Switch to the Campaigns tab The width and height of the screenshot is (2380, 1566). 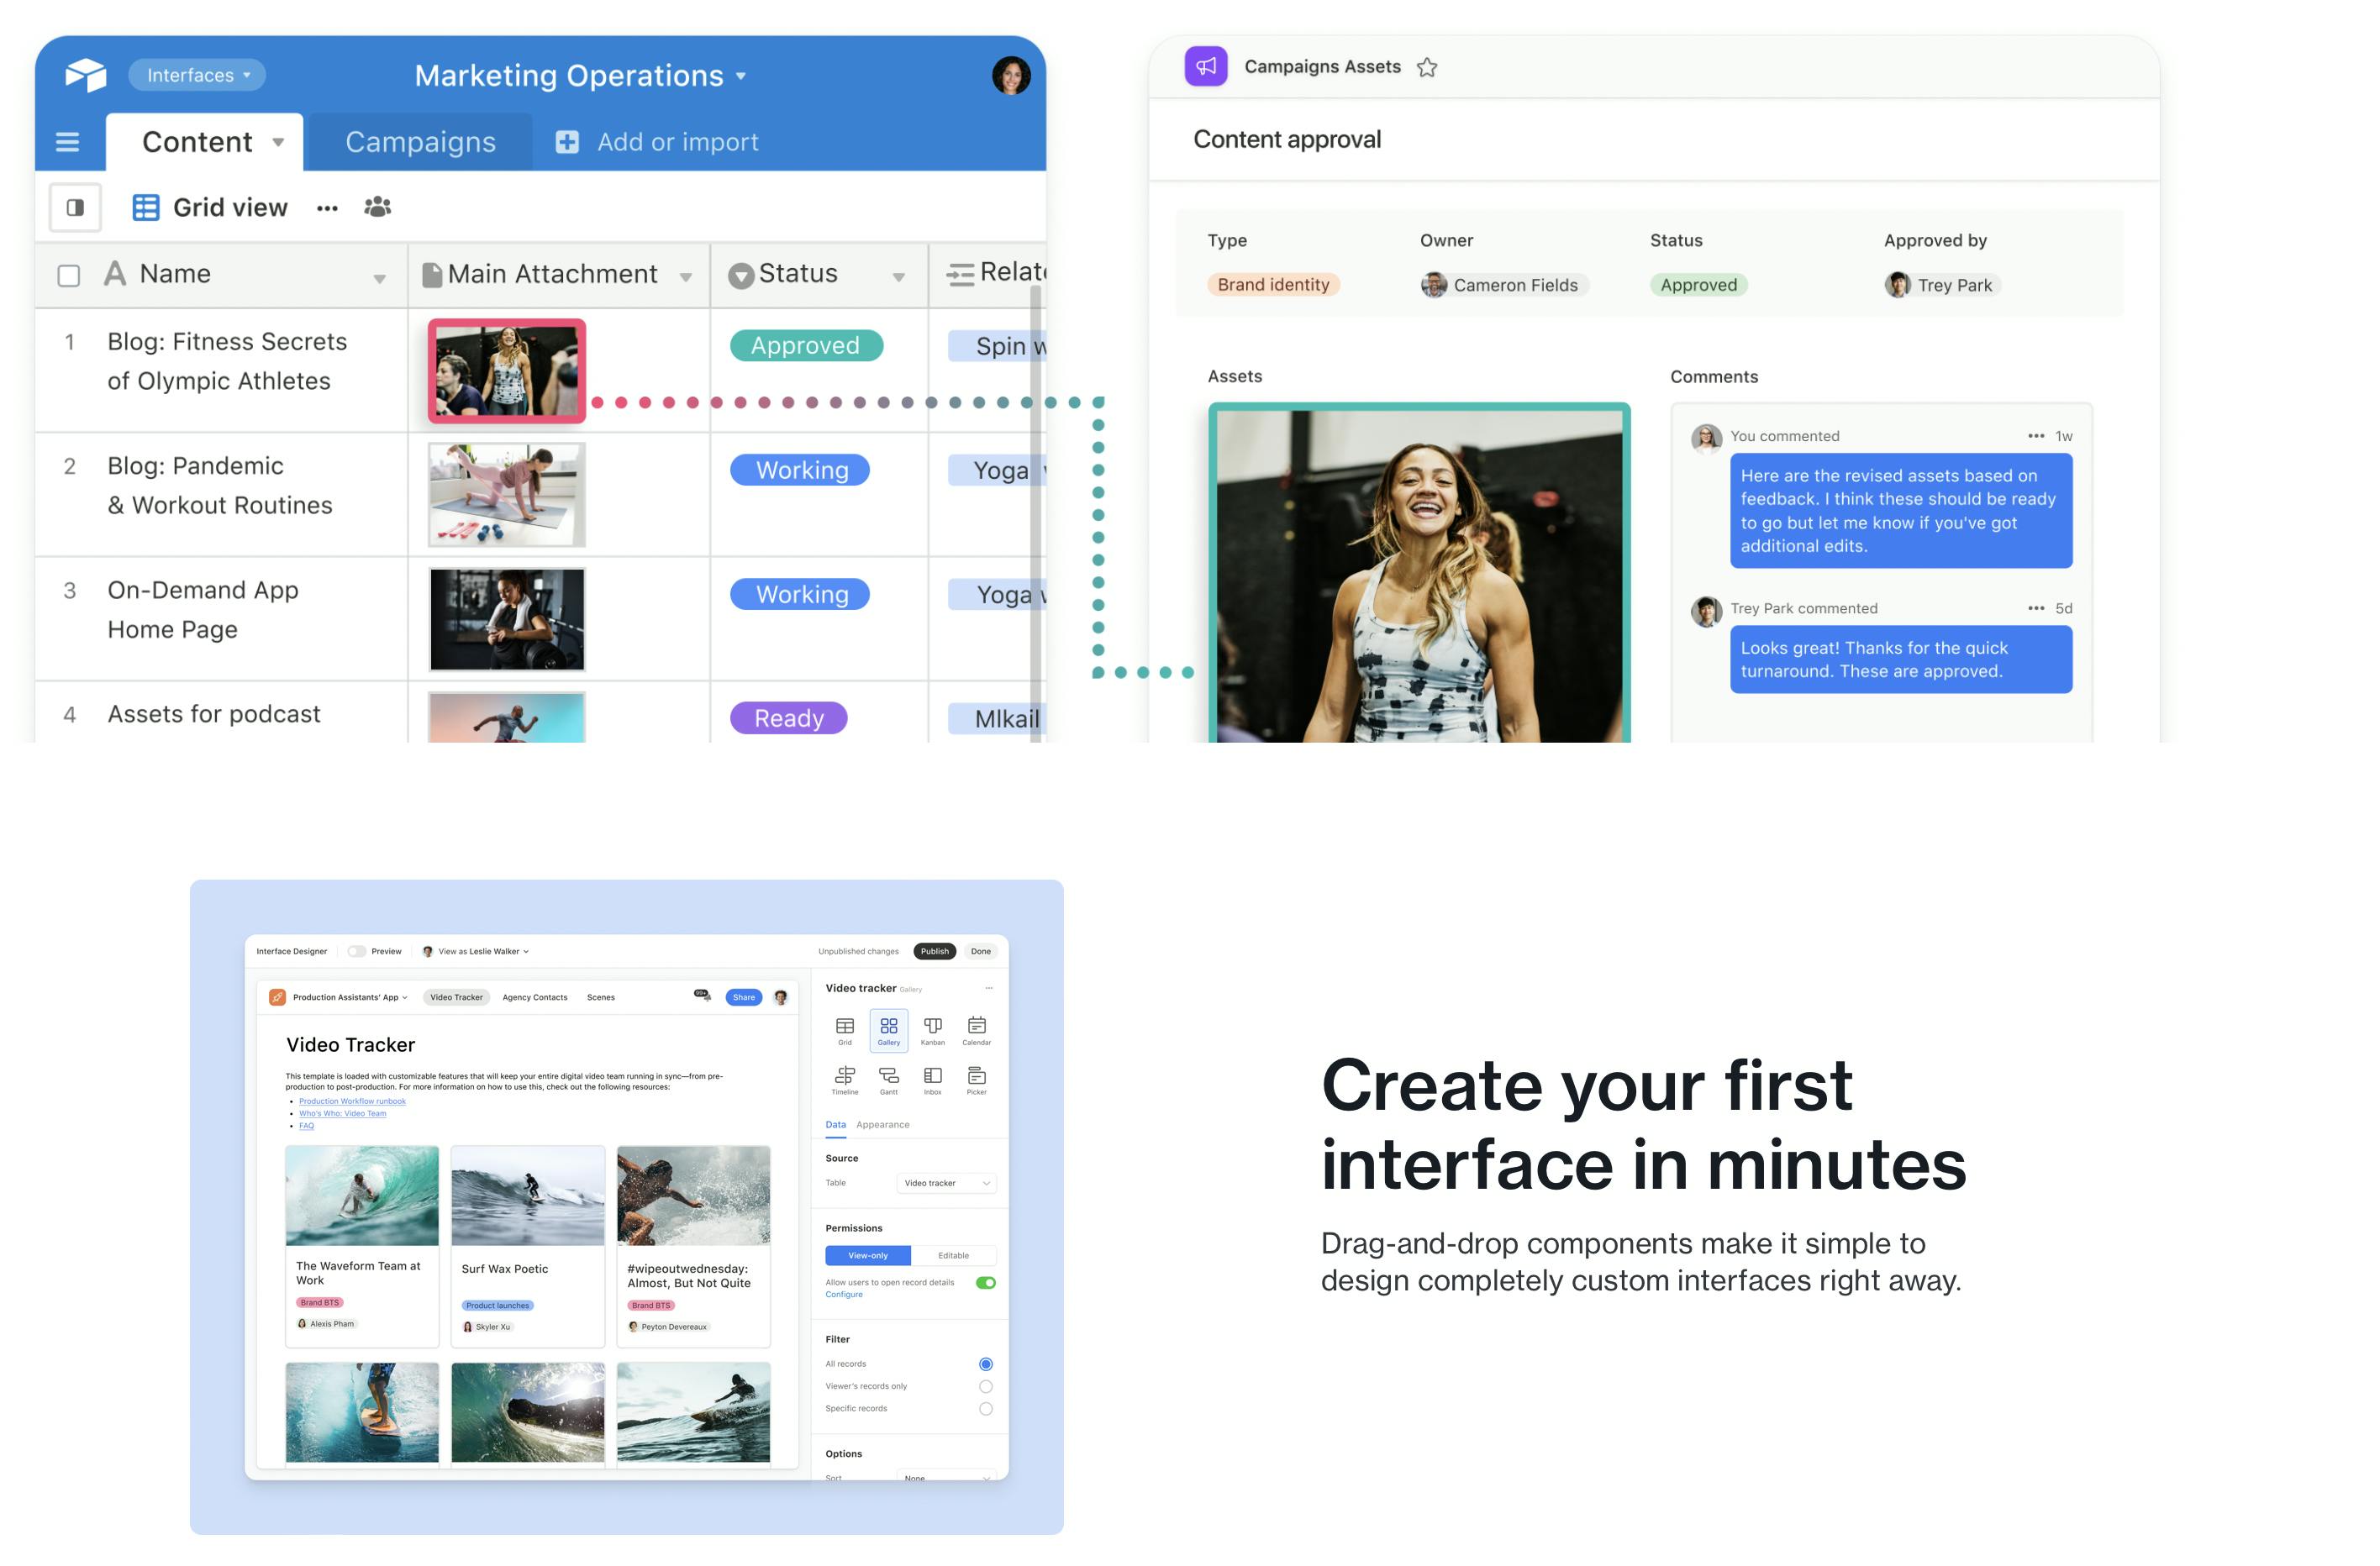click(x=420, y=142)
